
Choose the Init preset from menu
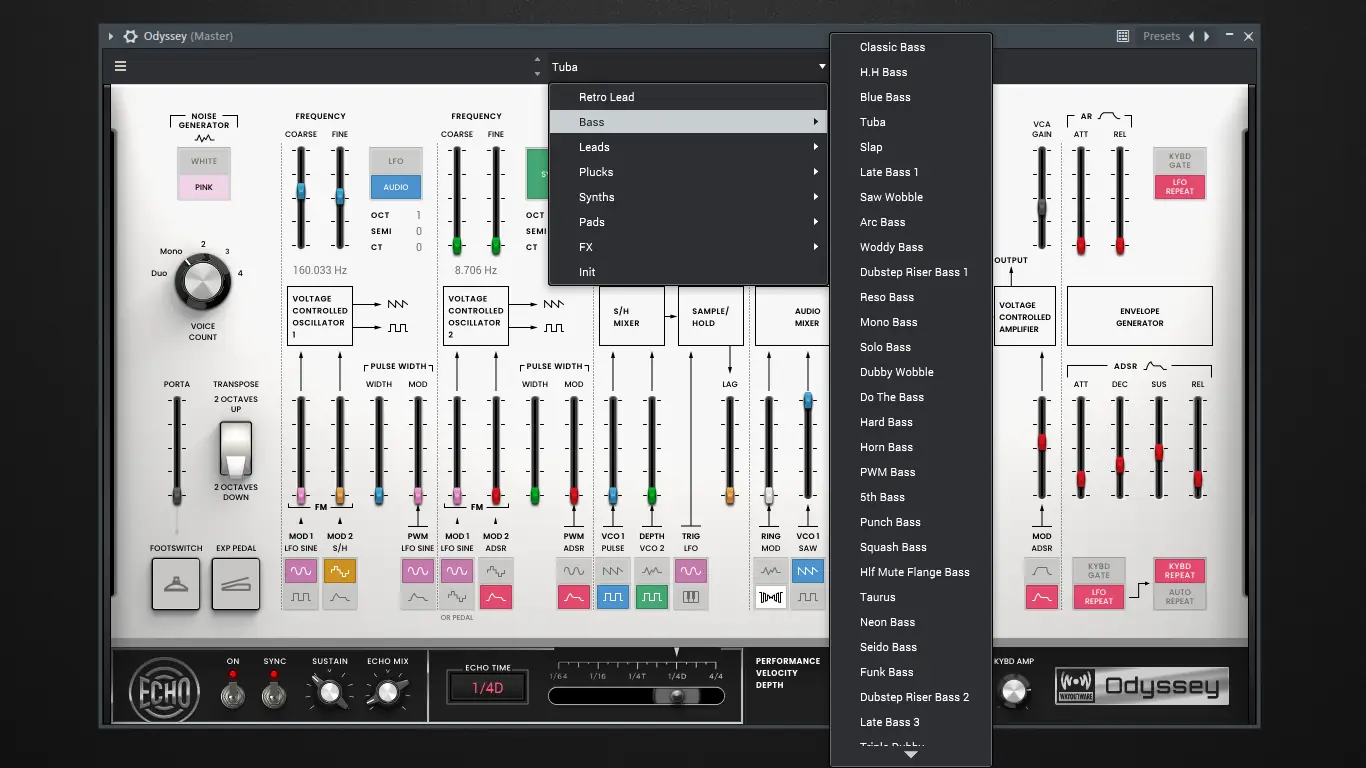[x=587, y=272]
